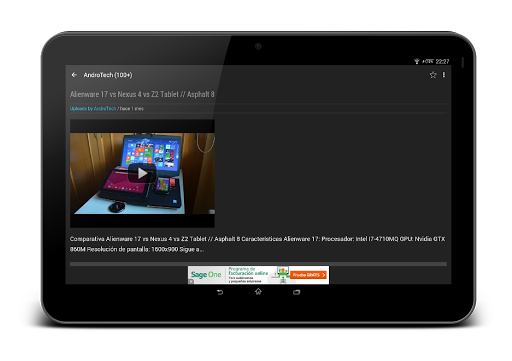
Task: Dismiss the ad with its small corner icon
Action: click(191, 282)
